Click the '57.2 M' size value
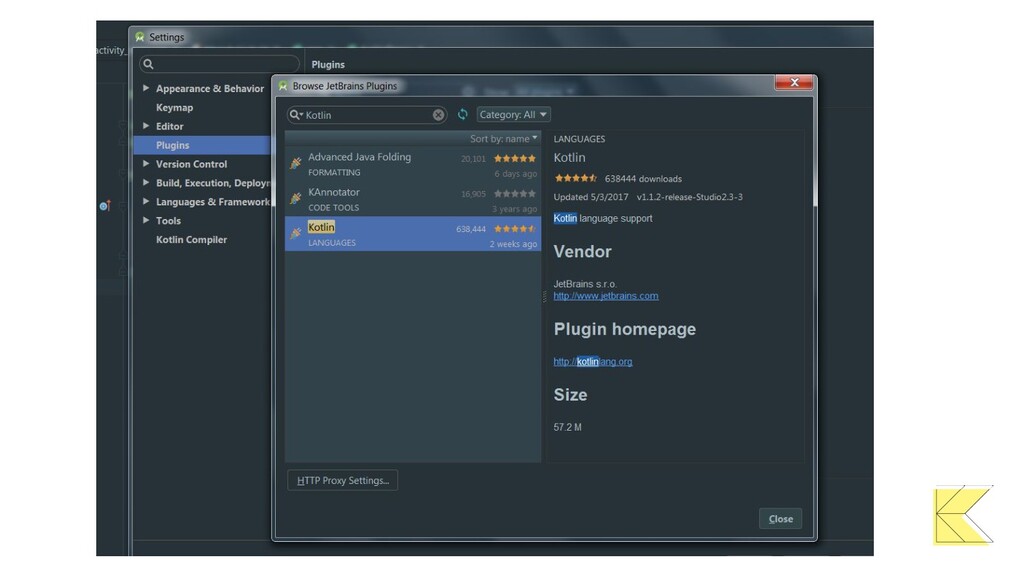 [x=568, y=427]
